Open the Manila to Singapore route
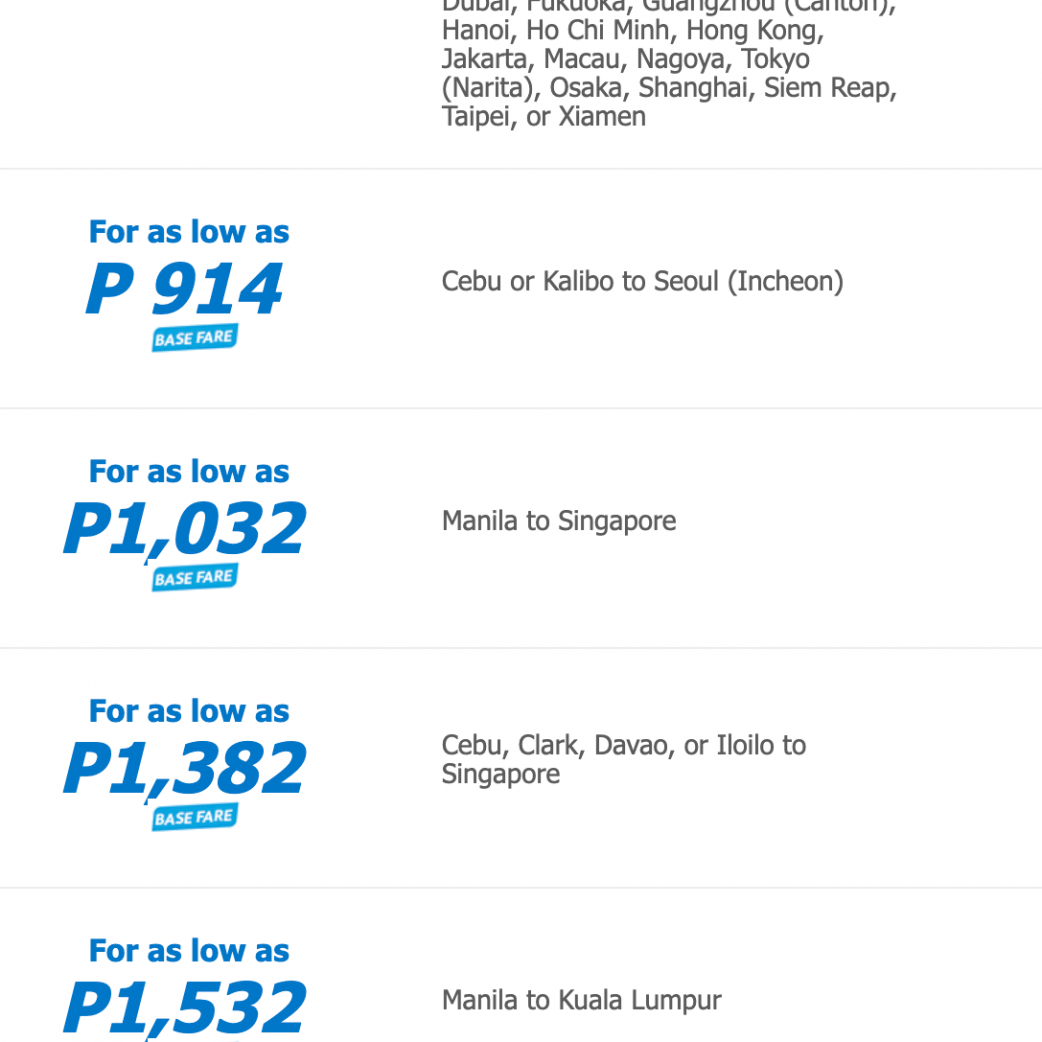Viewport: 1042px width, 1042px height. click(558, 521)
